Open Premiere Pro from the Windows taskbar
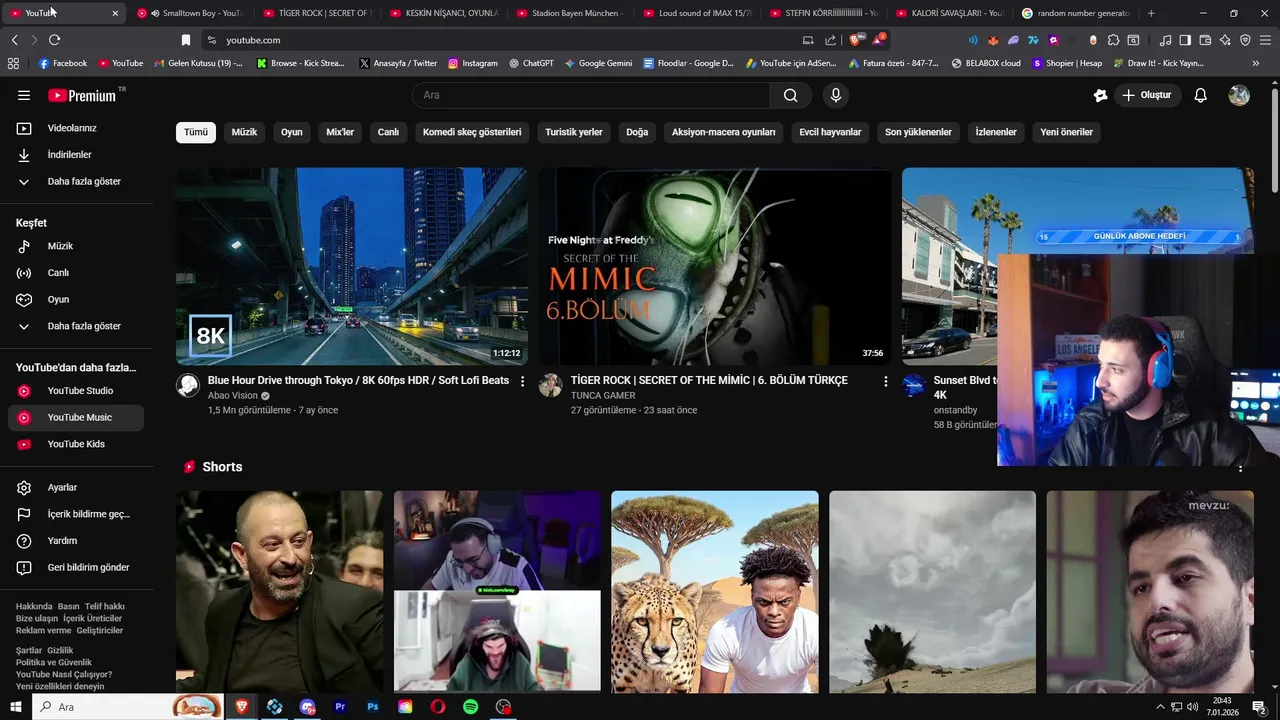The image size is (1280, 720). point(340,707)
